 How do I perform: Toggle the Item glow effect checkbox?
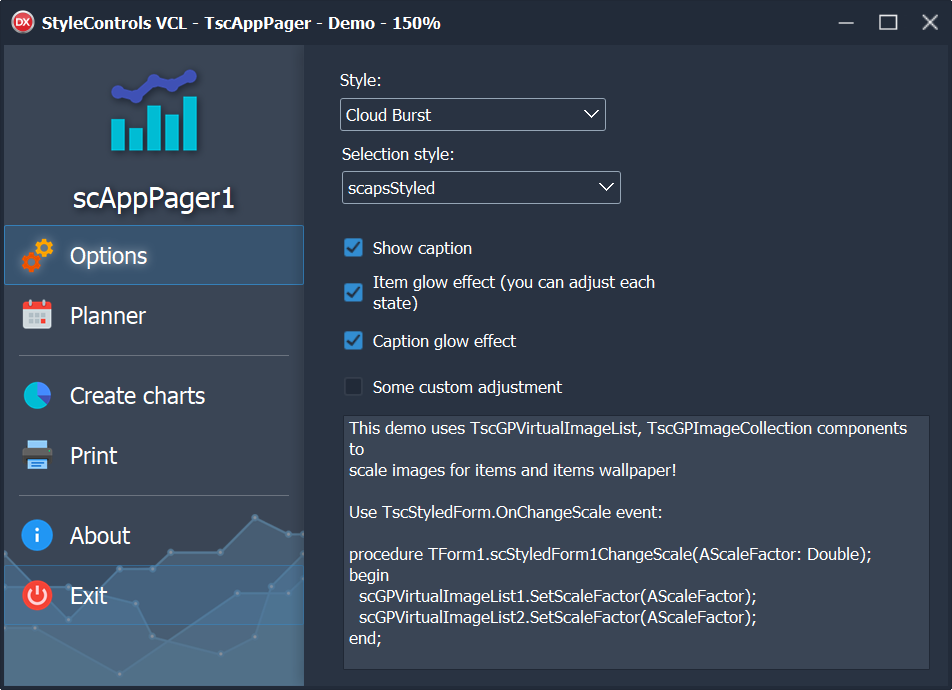353,292
